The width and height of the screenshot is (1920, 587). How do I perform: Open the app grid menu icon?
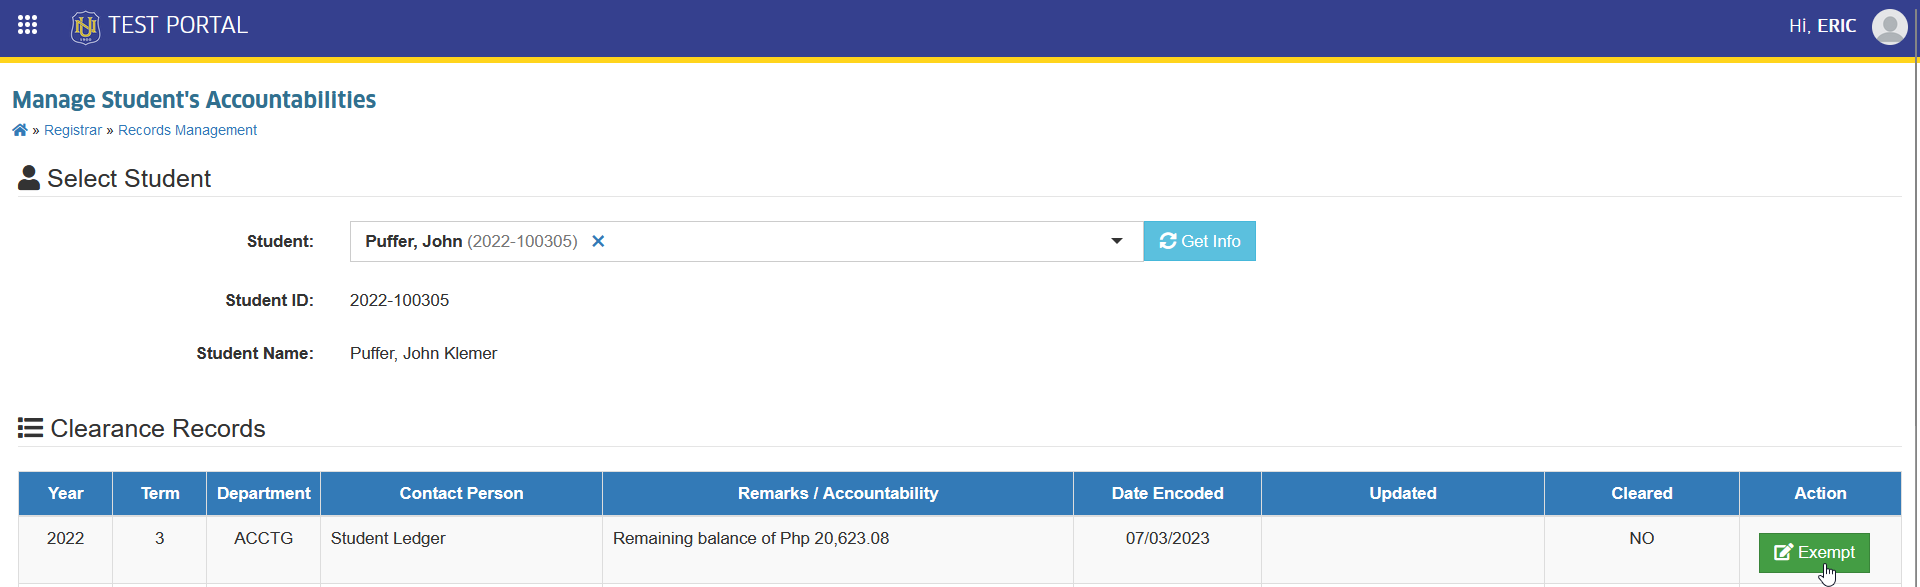27,25
